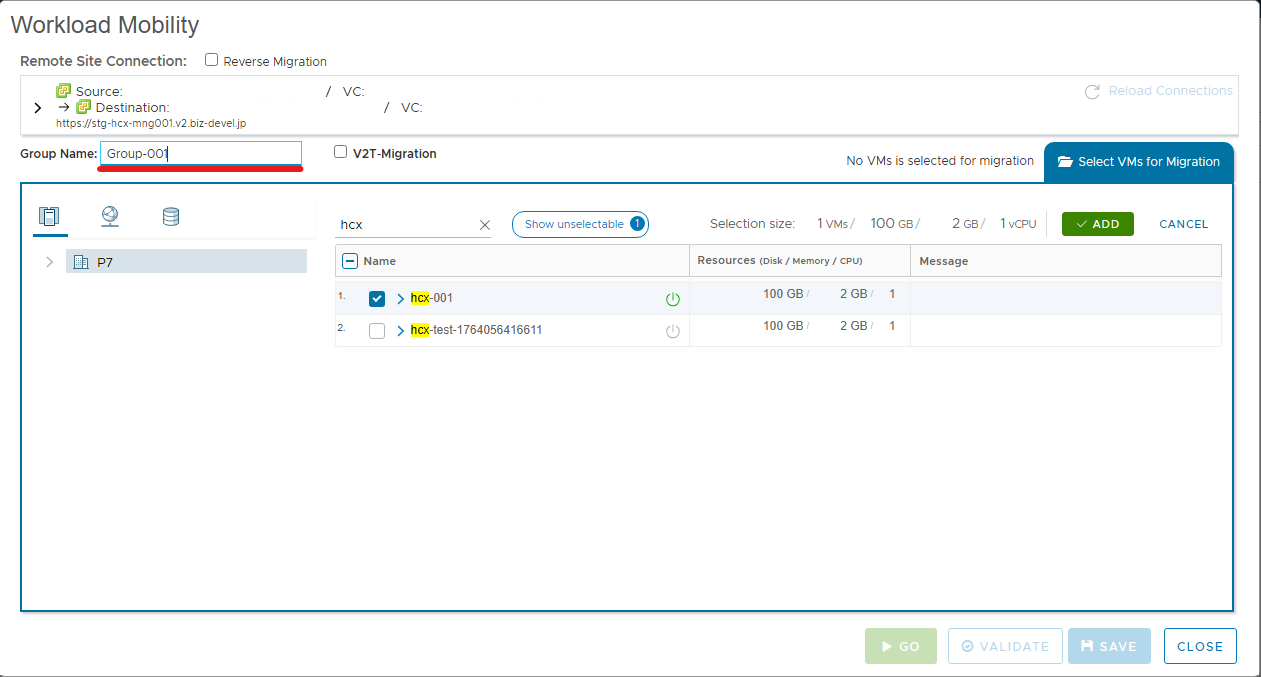Select the P7 datacenter tree item
Image resolution: width=1261 pixels, height=677 pixels.
pyautogui.click(x=186, y=262)
